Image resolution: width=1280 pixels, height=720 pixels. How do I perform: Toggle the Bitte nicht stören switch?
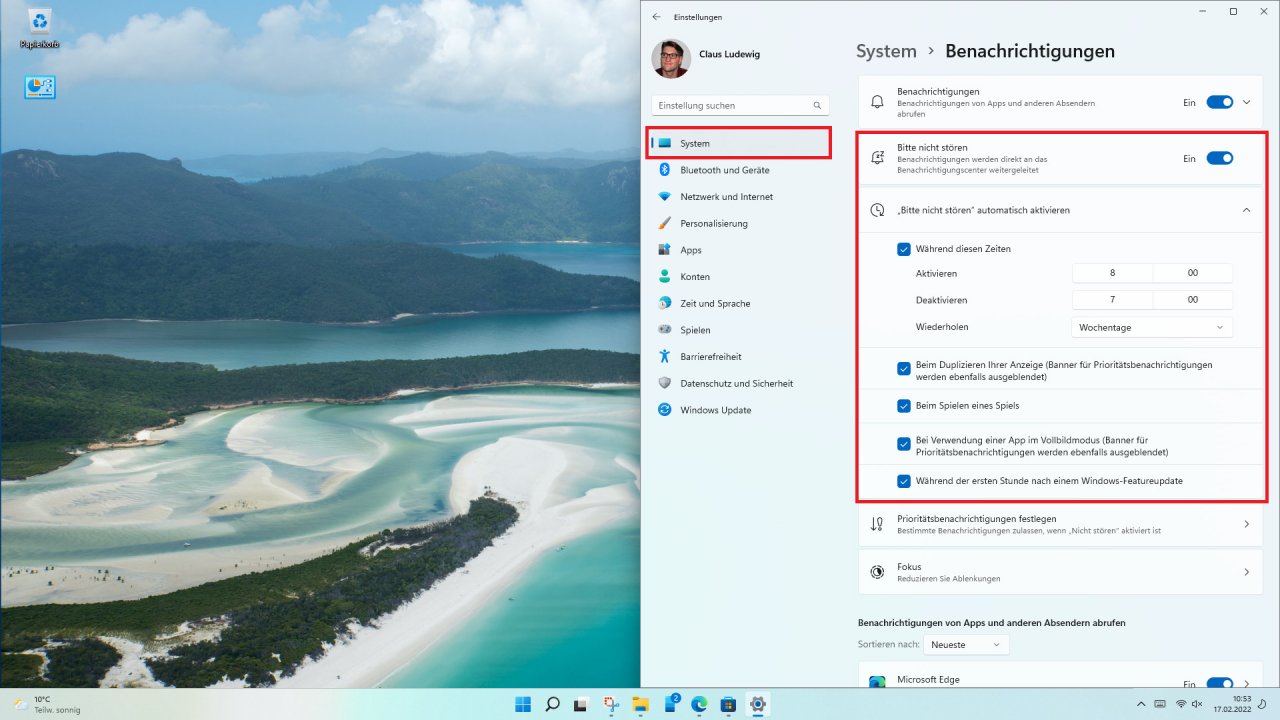(x=1220, y=158)
